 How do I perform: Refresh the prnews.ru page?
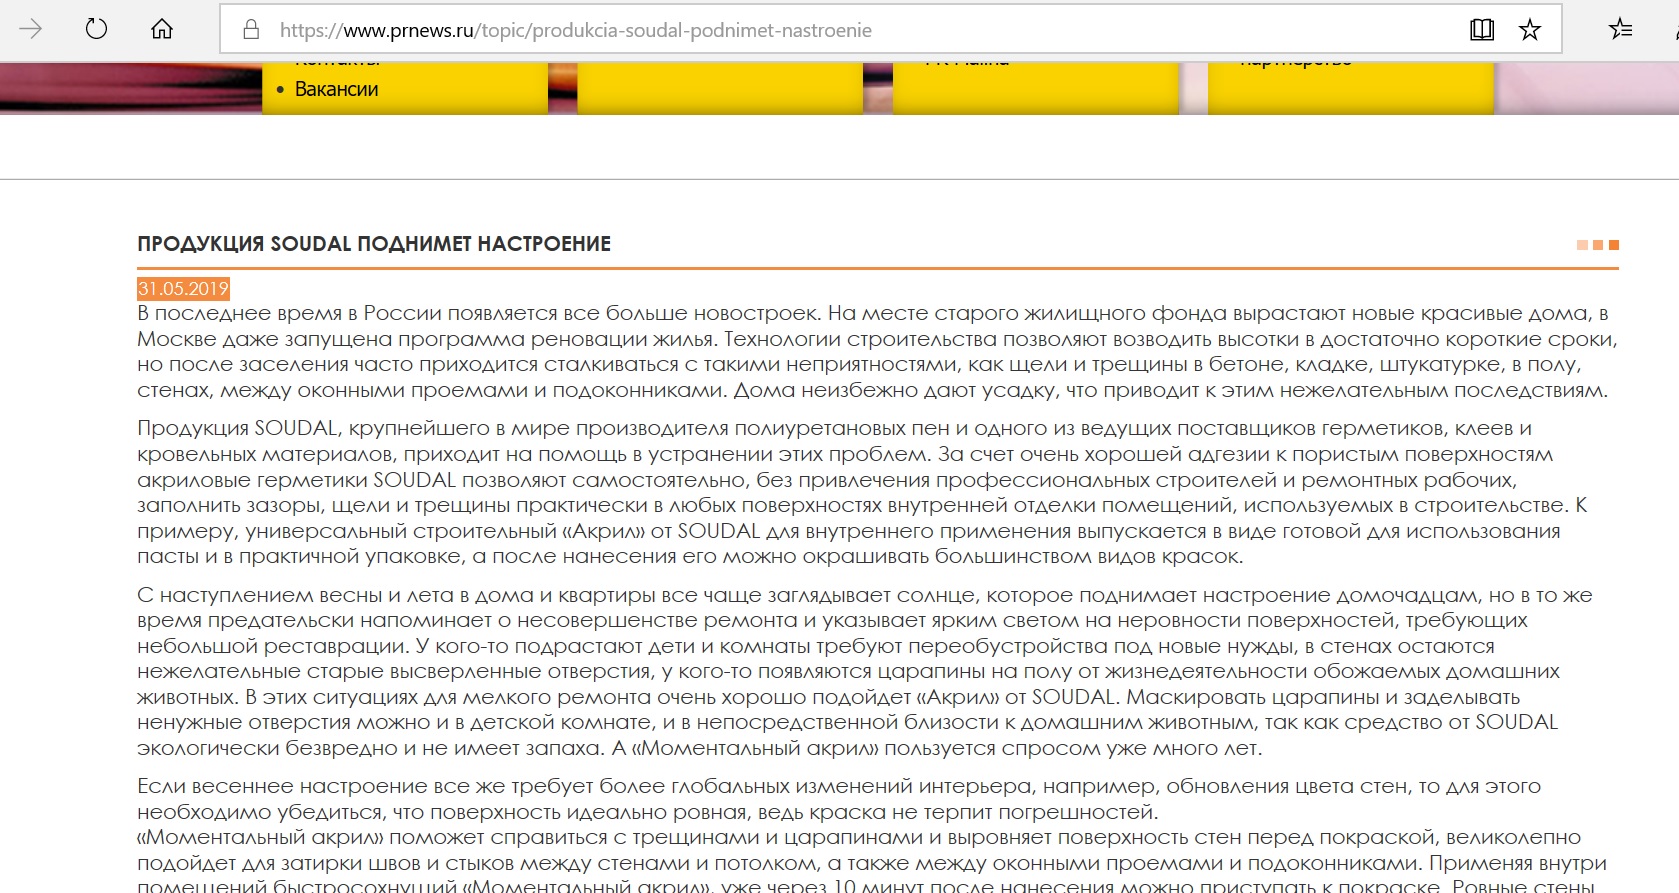click(96, 29)
